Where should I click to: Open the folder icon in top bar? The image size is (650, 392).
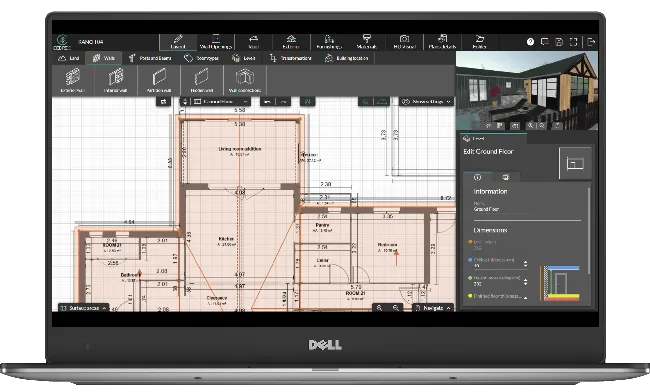[480, 42]
